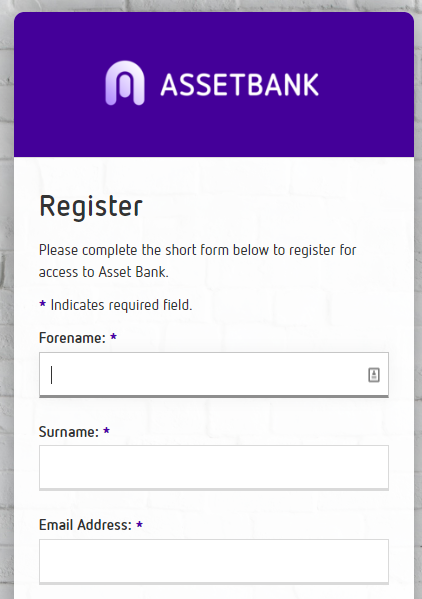Click the Forename field label
The width and height of the screenshot is (422, 599).
point(72,338)
